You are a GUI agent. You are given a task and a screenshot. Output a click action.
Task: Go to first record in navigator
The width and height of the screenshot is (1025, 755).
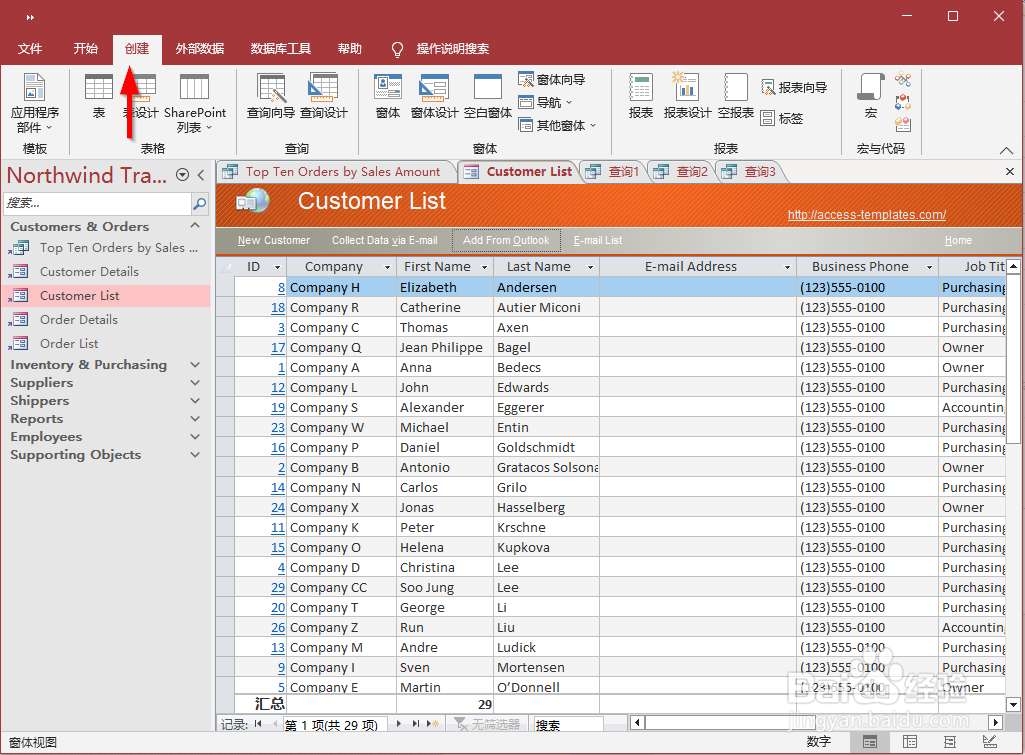(x=258, y=724)
